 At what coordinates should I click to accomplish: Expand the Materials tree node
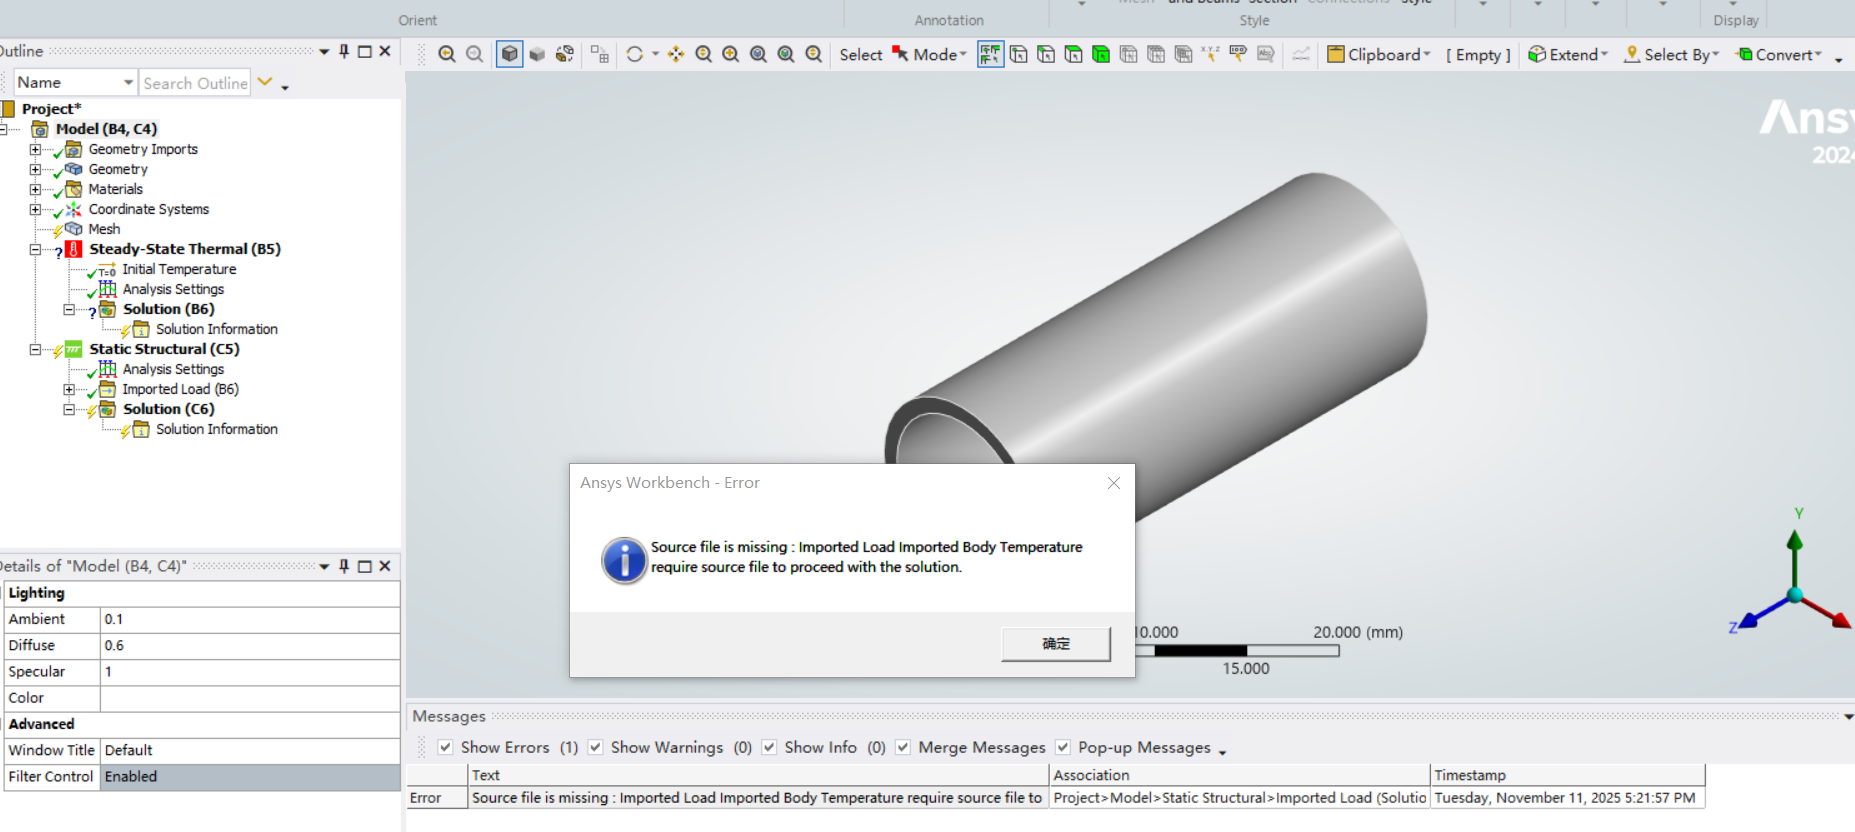[x=35, y=190]
